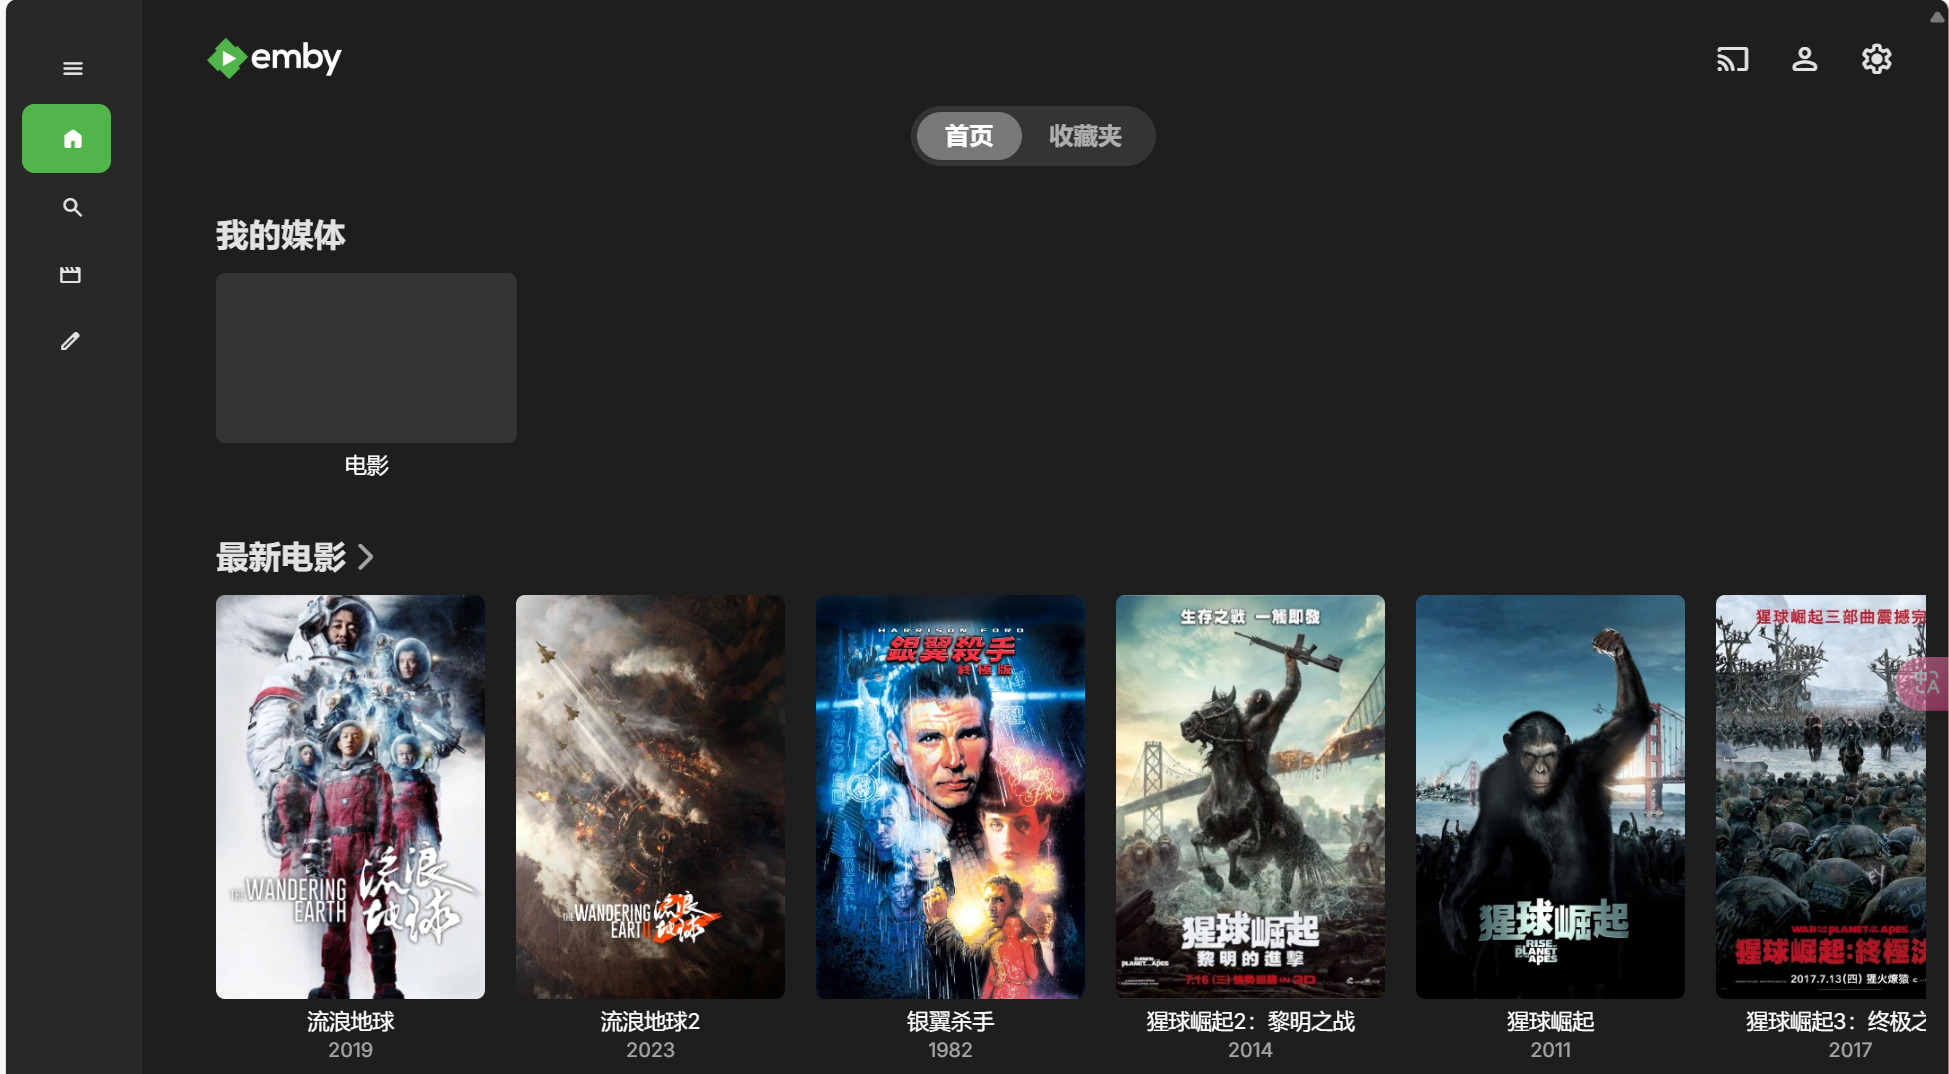Go to Home via sidebar house icon

tap(67, 139)
